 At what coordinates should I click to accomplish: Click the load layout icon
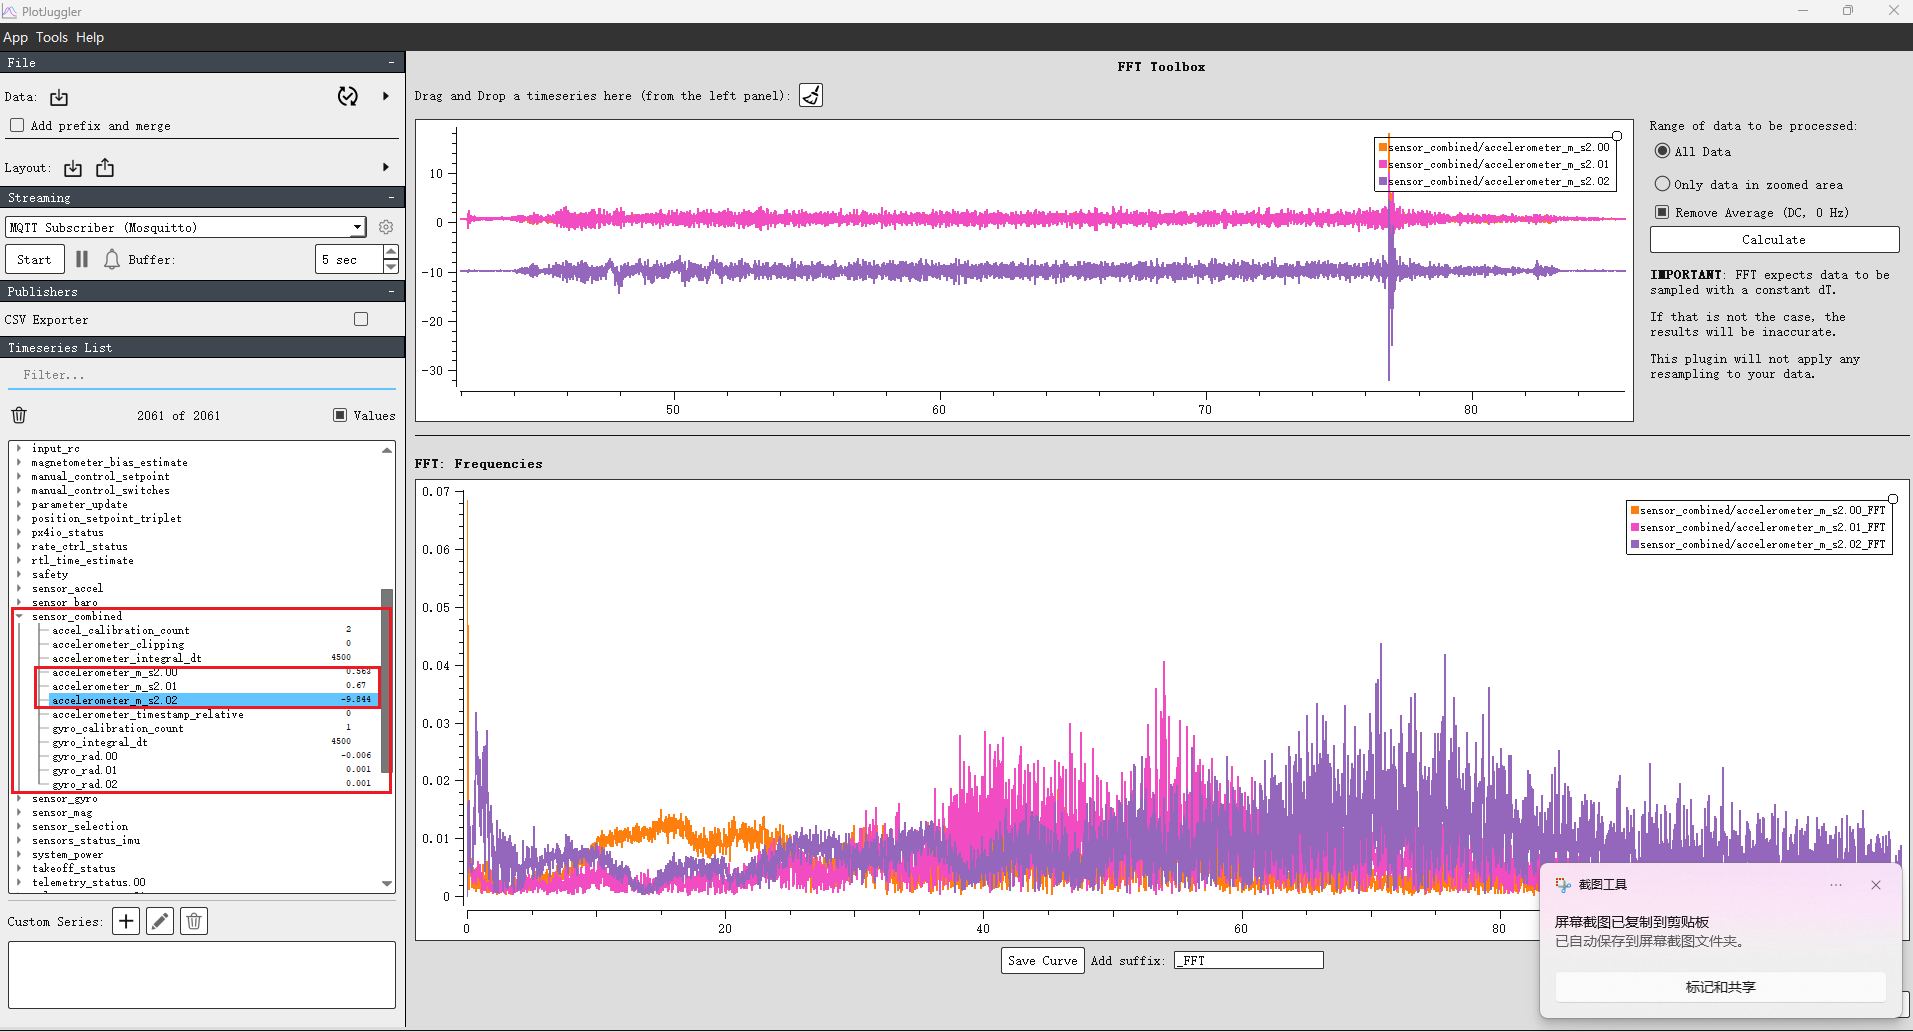[x=73, y=168]
